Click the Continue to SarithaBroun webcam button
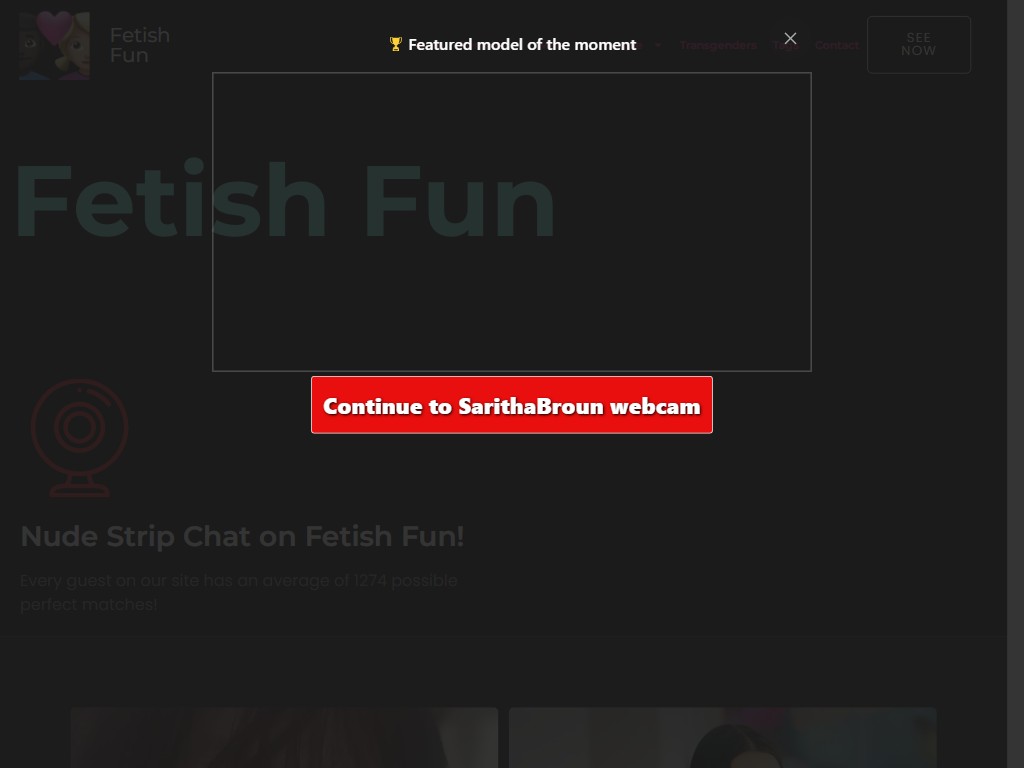This screenshot has height=768, width=1024. click(511, 405)
